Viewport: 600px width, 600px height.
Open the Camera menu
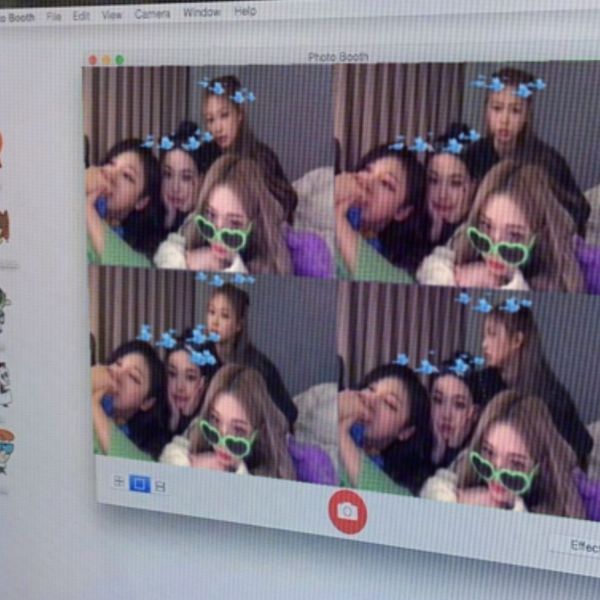tap(152, 14)
